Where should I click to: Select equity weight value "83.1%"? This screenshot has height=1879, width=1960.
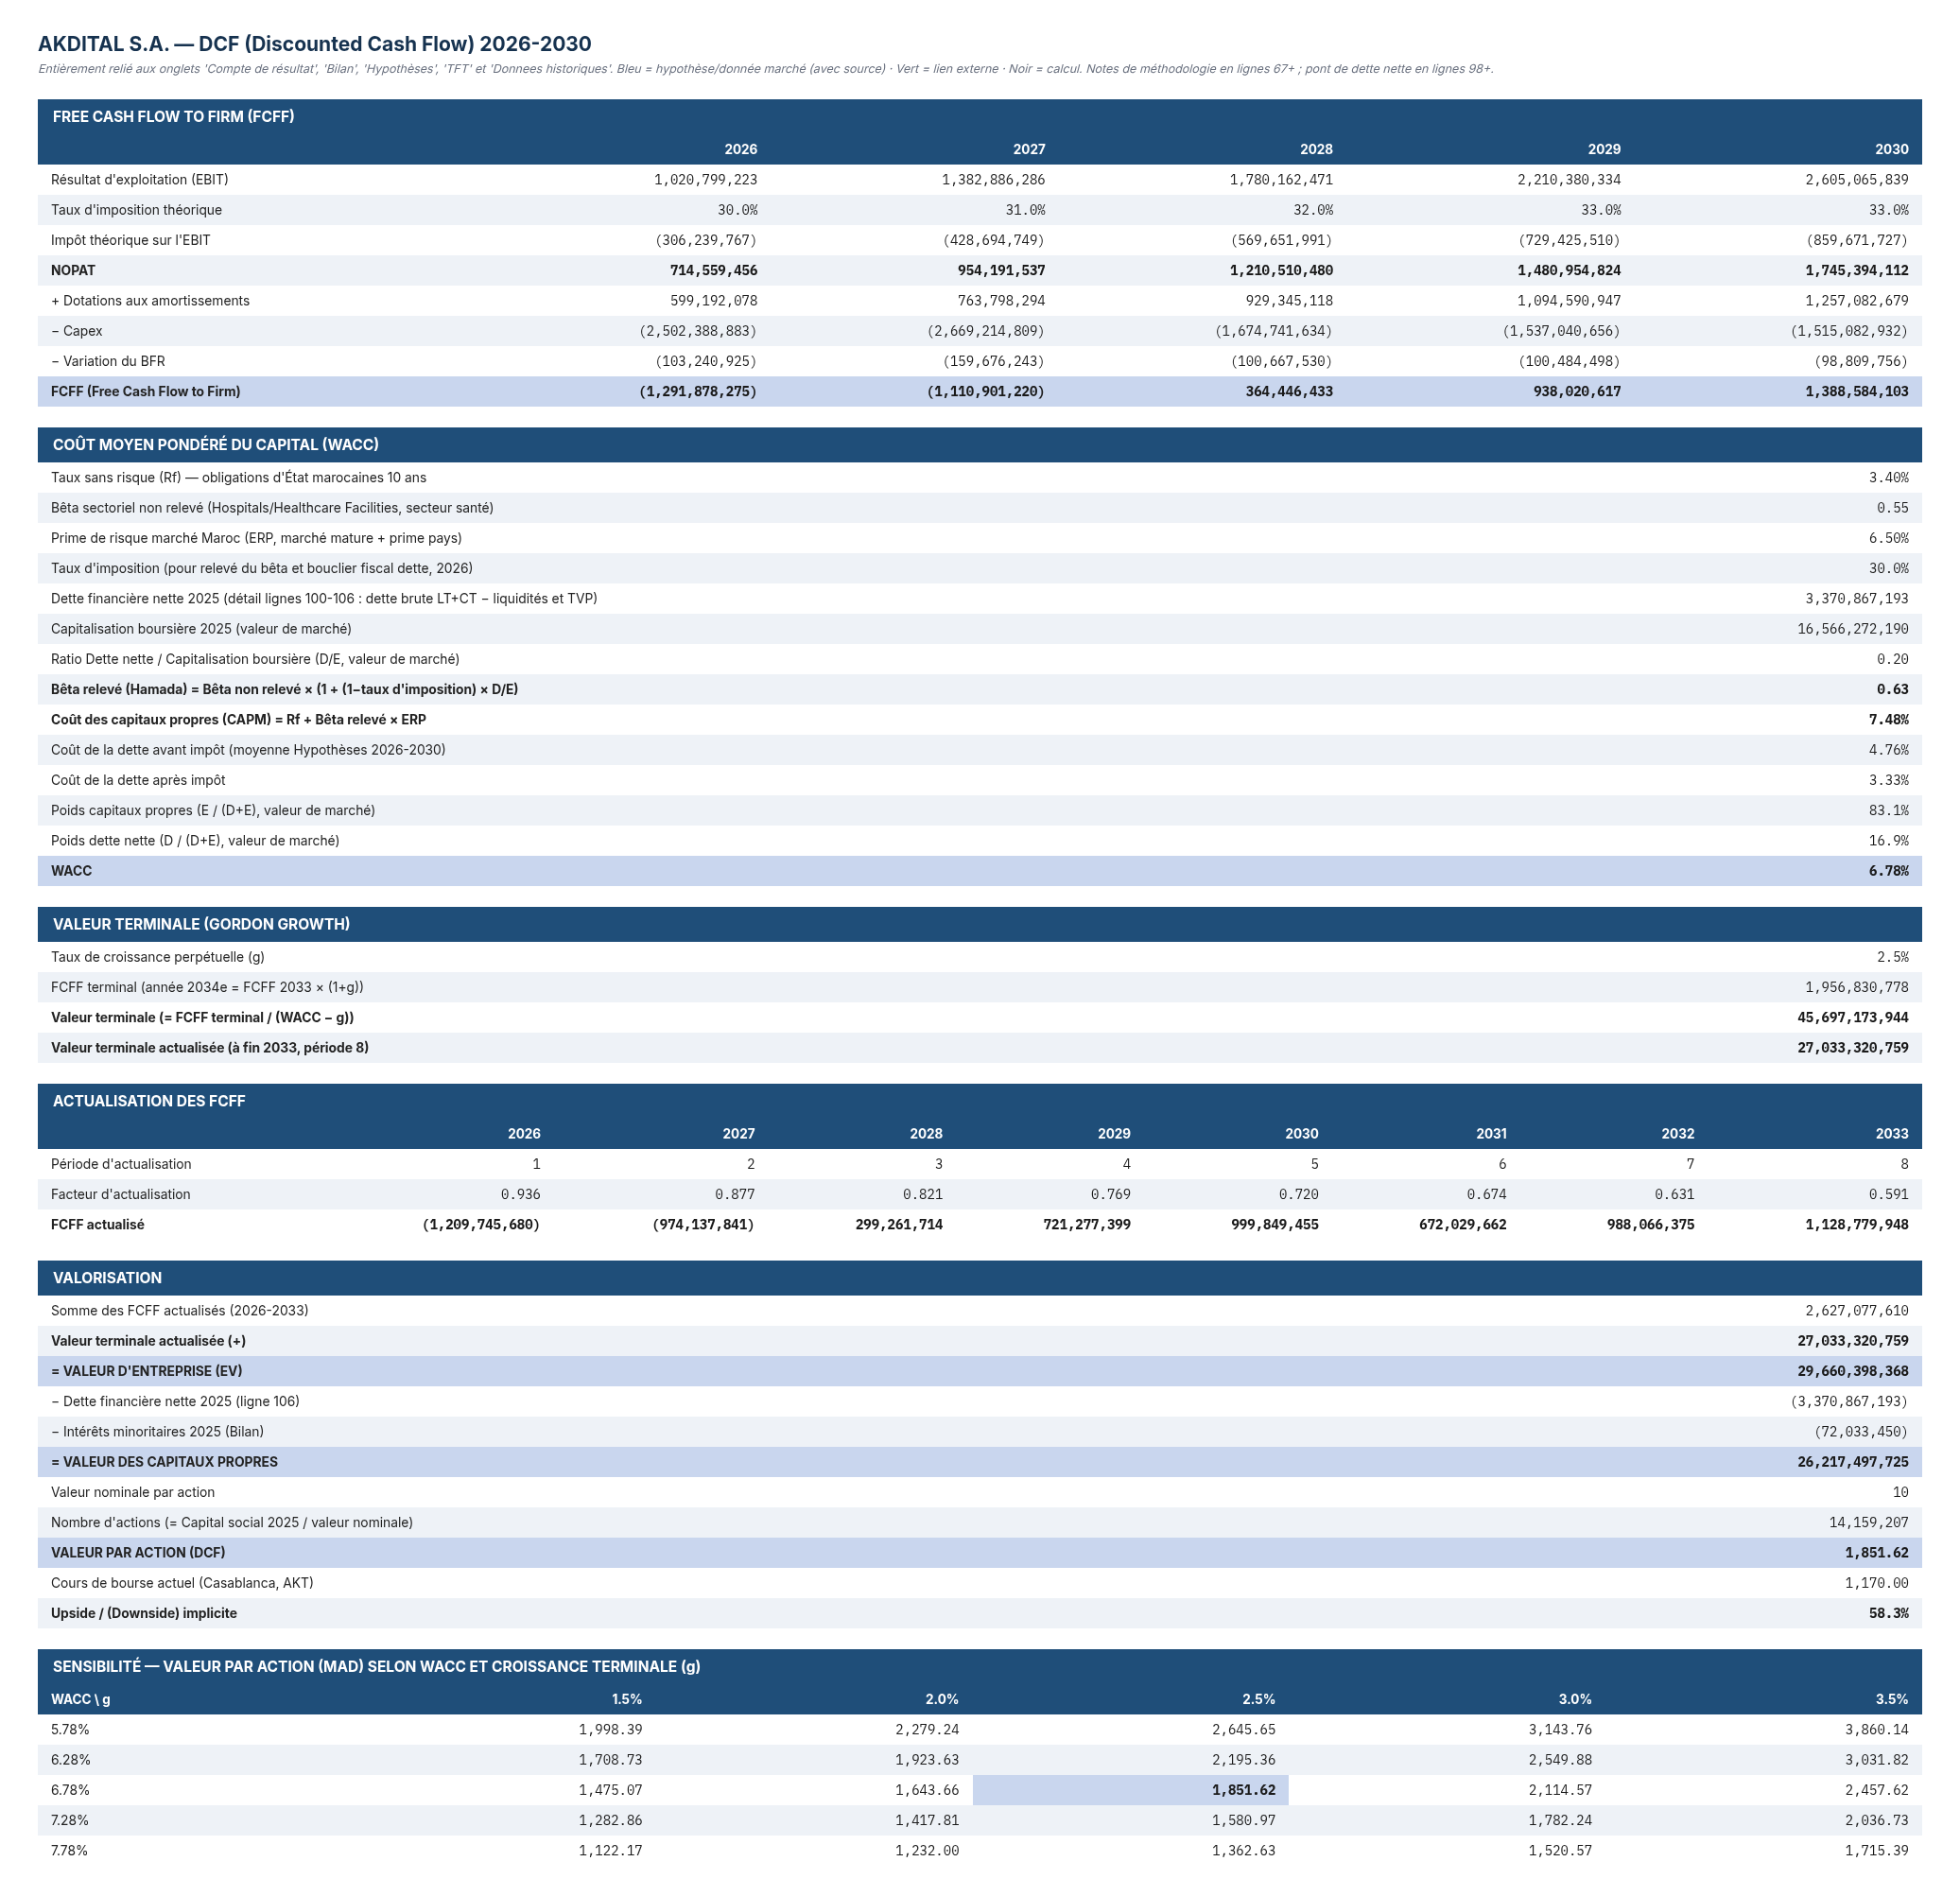pyautogui.click(x=1888, y=810)
